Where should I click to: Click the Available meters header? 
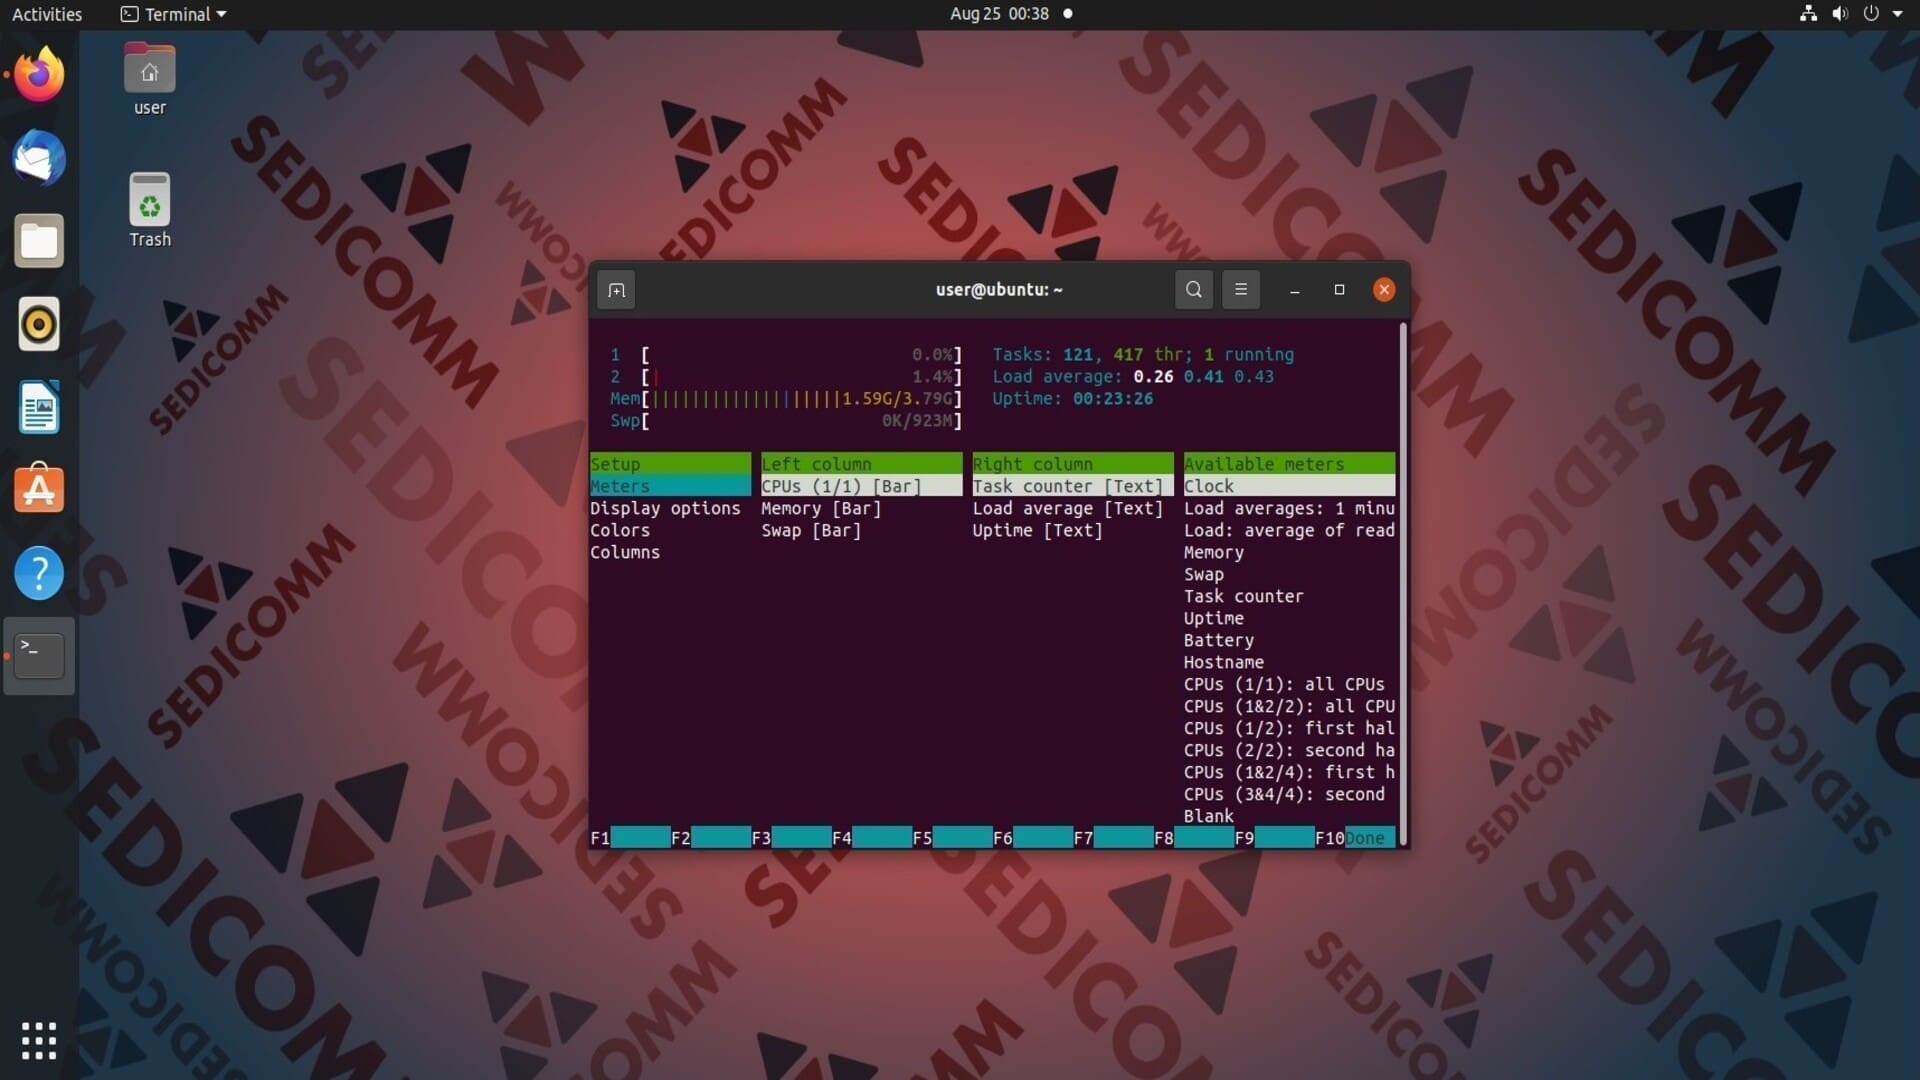click(x=1289, y=464)
